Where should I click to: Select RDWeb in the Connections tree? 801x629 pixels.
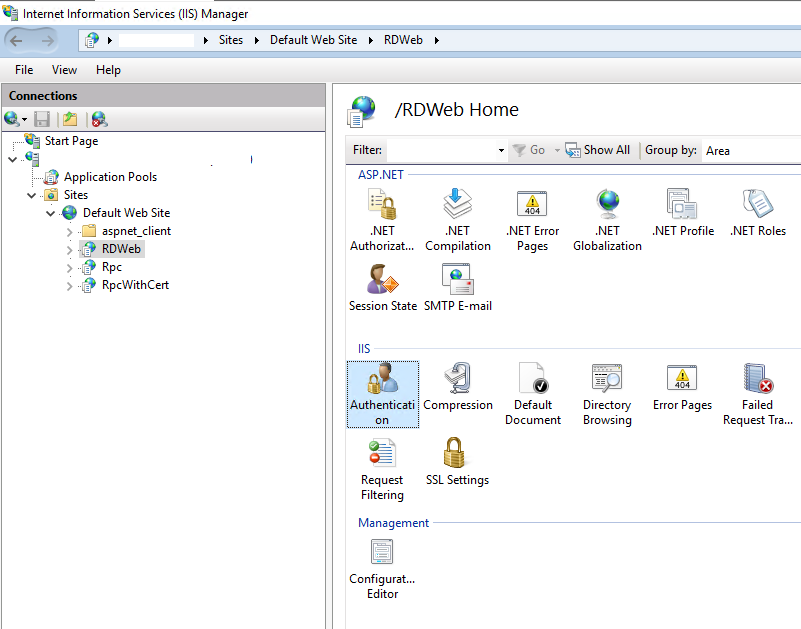(x=121, y=249)
